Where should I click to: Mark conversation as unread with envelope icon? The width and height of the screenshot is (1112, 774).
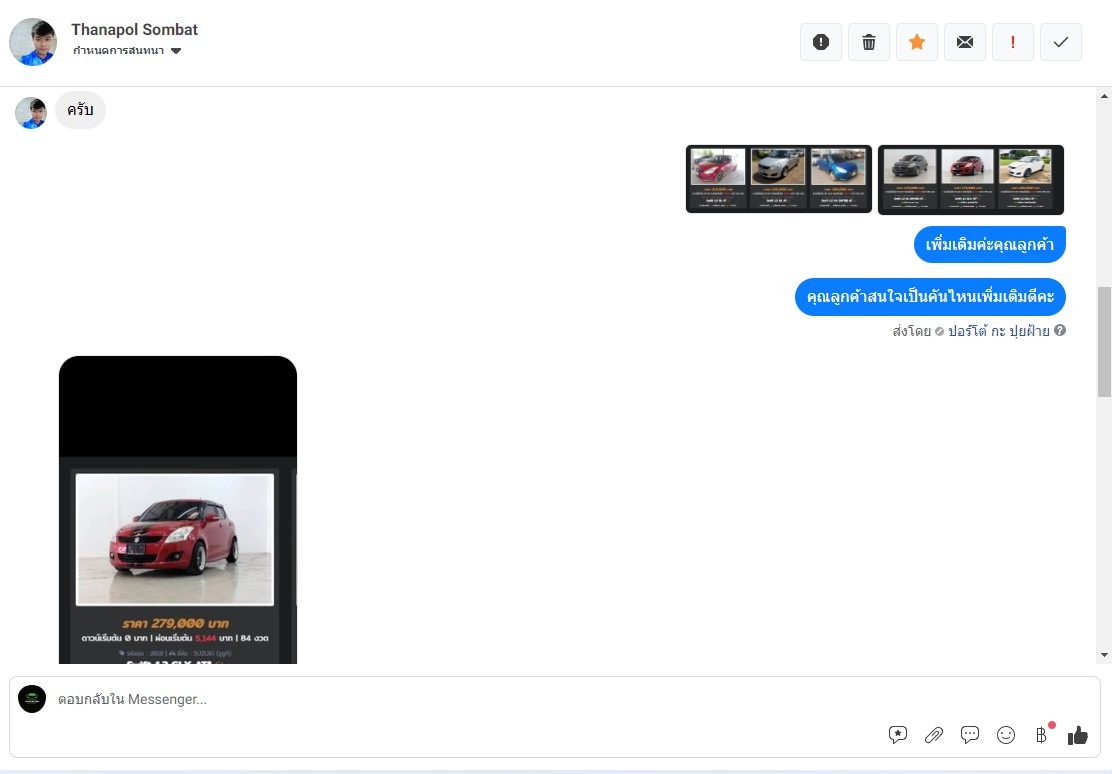(965, 42)
